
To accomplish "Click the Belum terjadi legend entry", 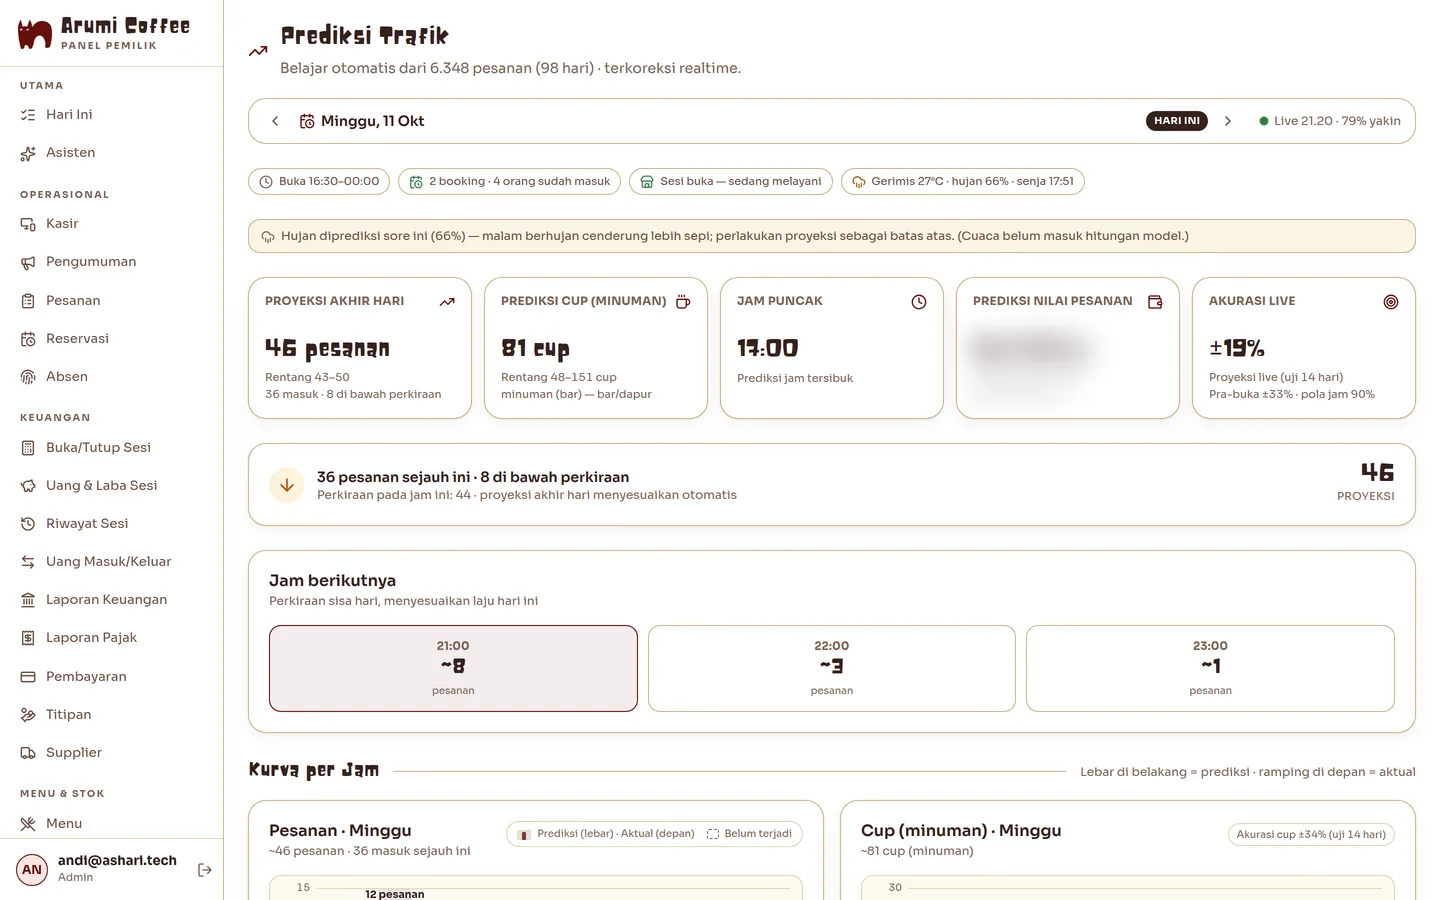I will pos(749,834).
